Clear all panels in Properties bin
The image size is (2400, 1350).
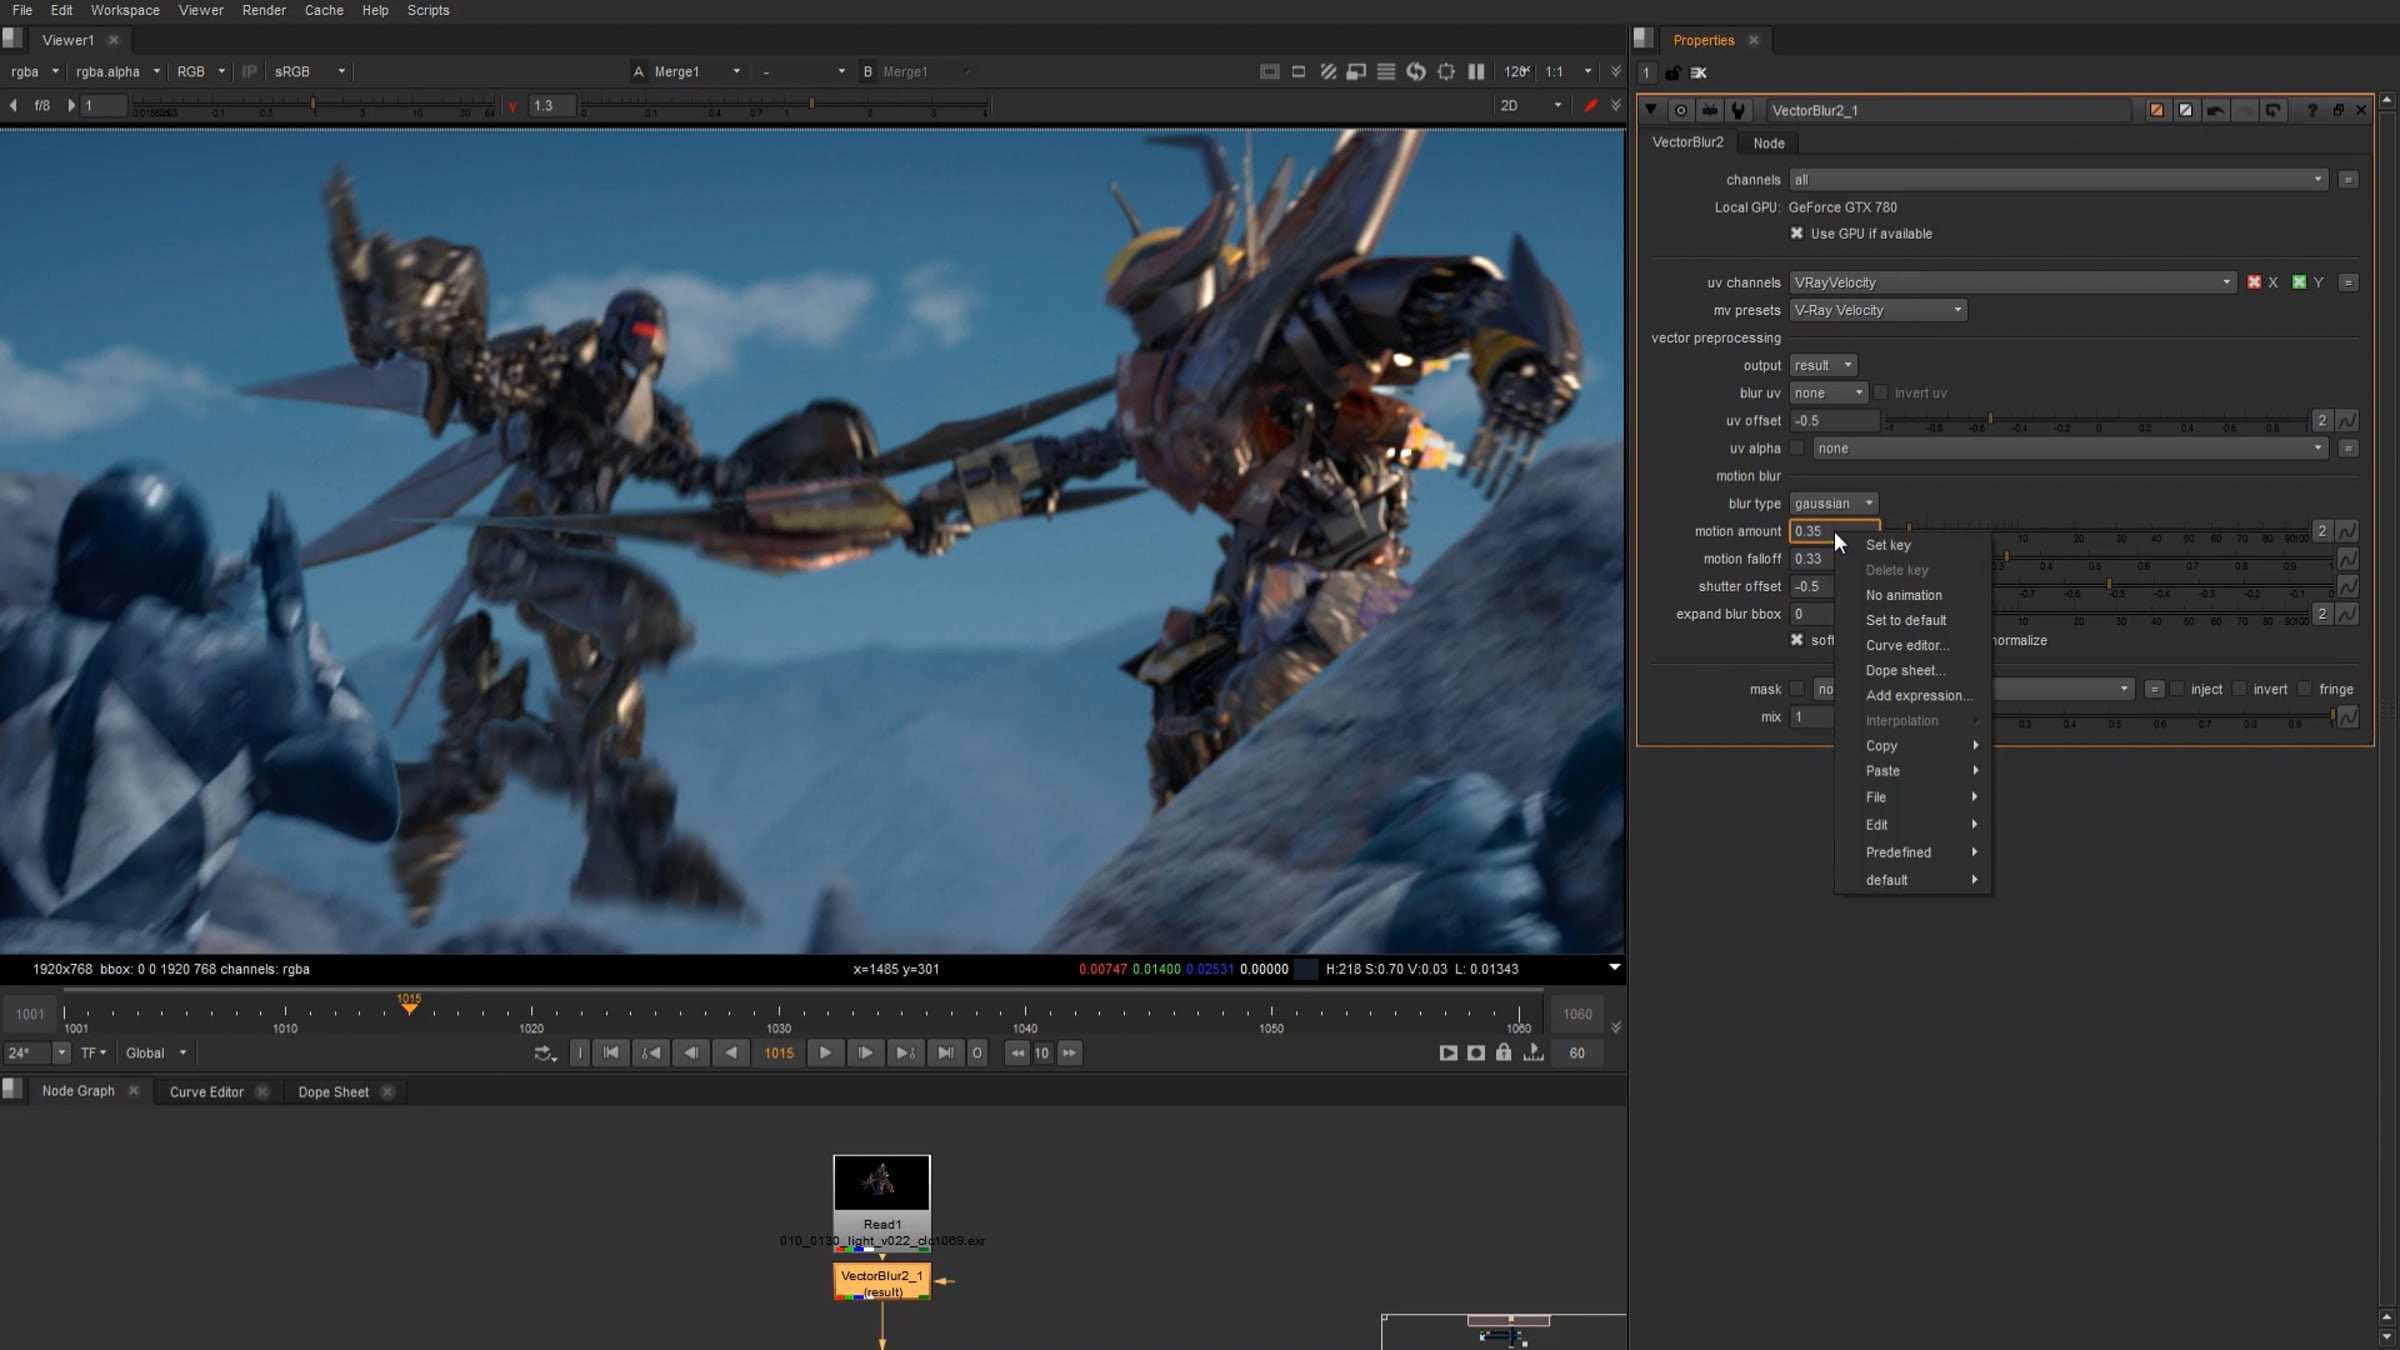tap(1699, 73)
